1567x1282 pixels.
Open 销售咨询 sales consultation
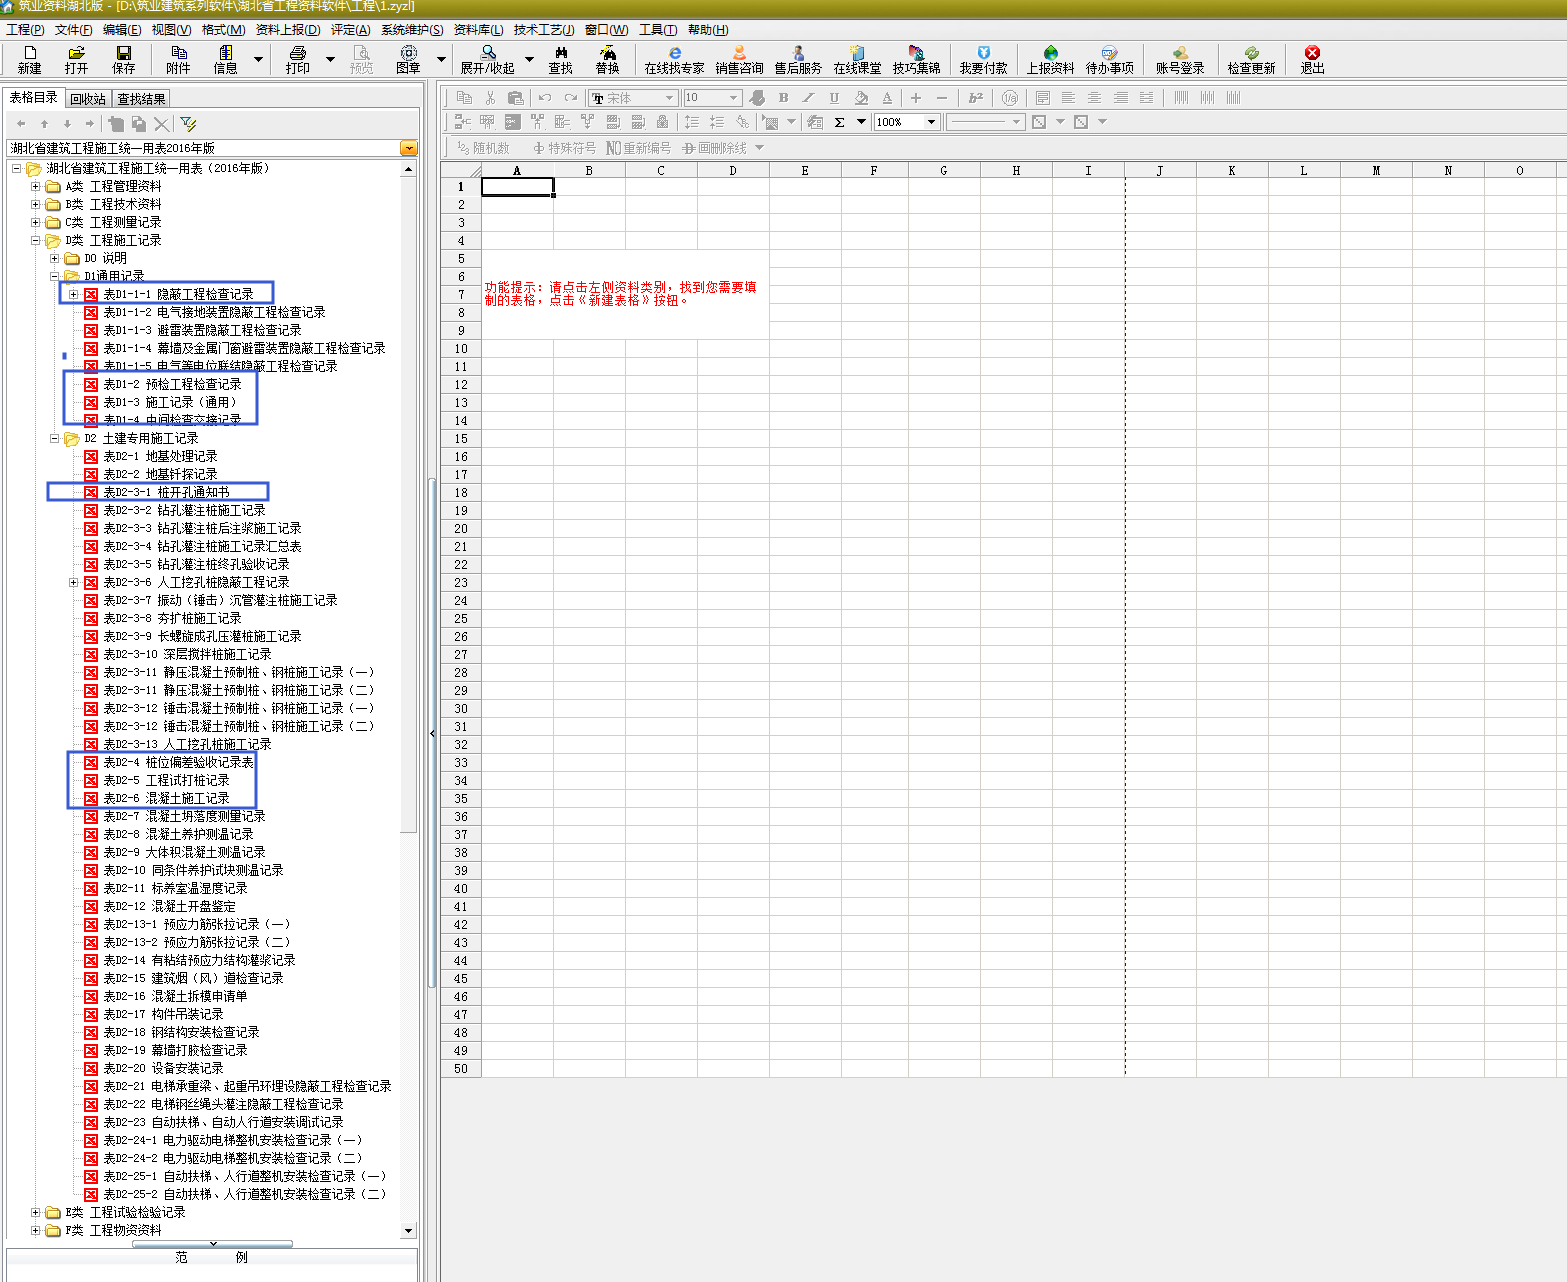tap(740, 59)
